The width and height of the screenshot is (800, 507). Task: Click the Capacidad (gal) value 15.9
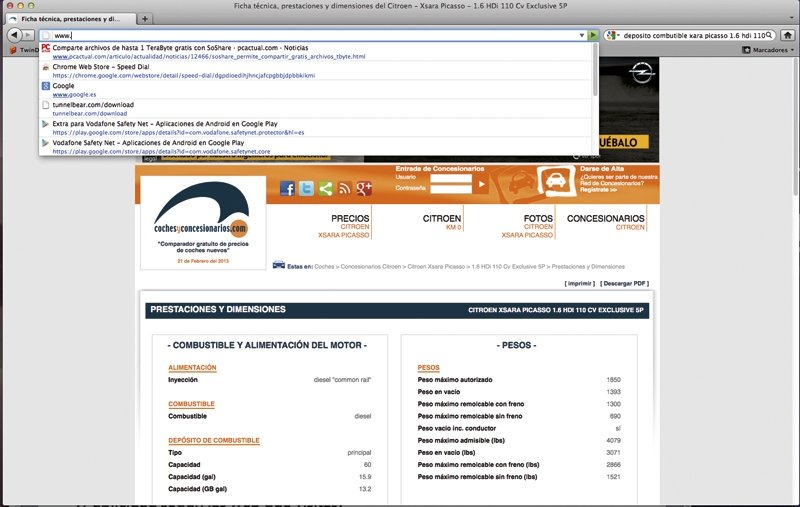365,477
